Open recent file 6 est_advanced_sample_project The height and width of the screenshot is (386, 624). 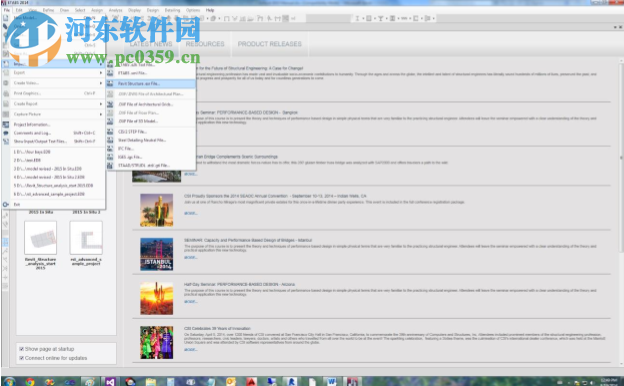pos(49,194)
